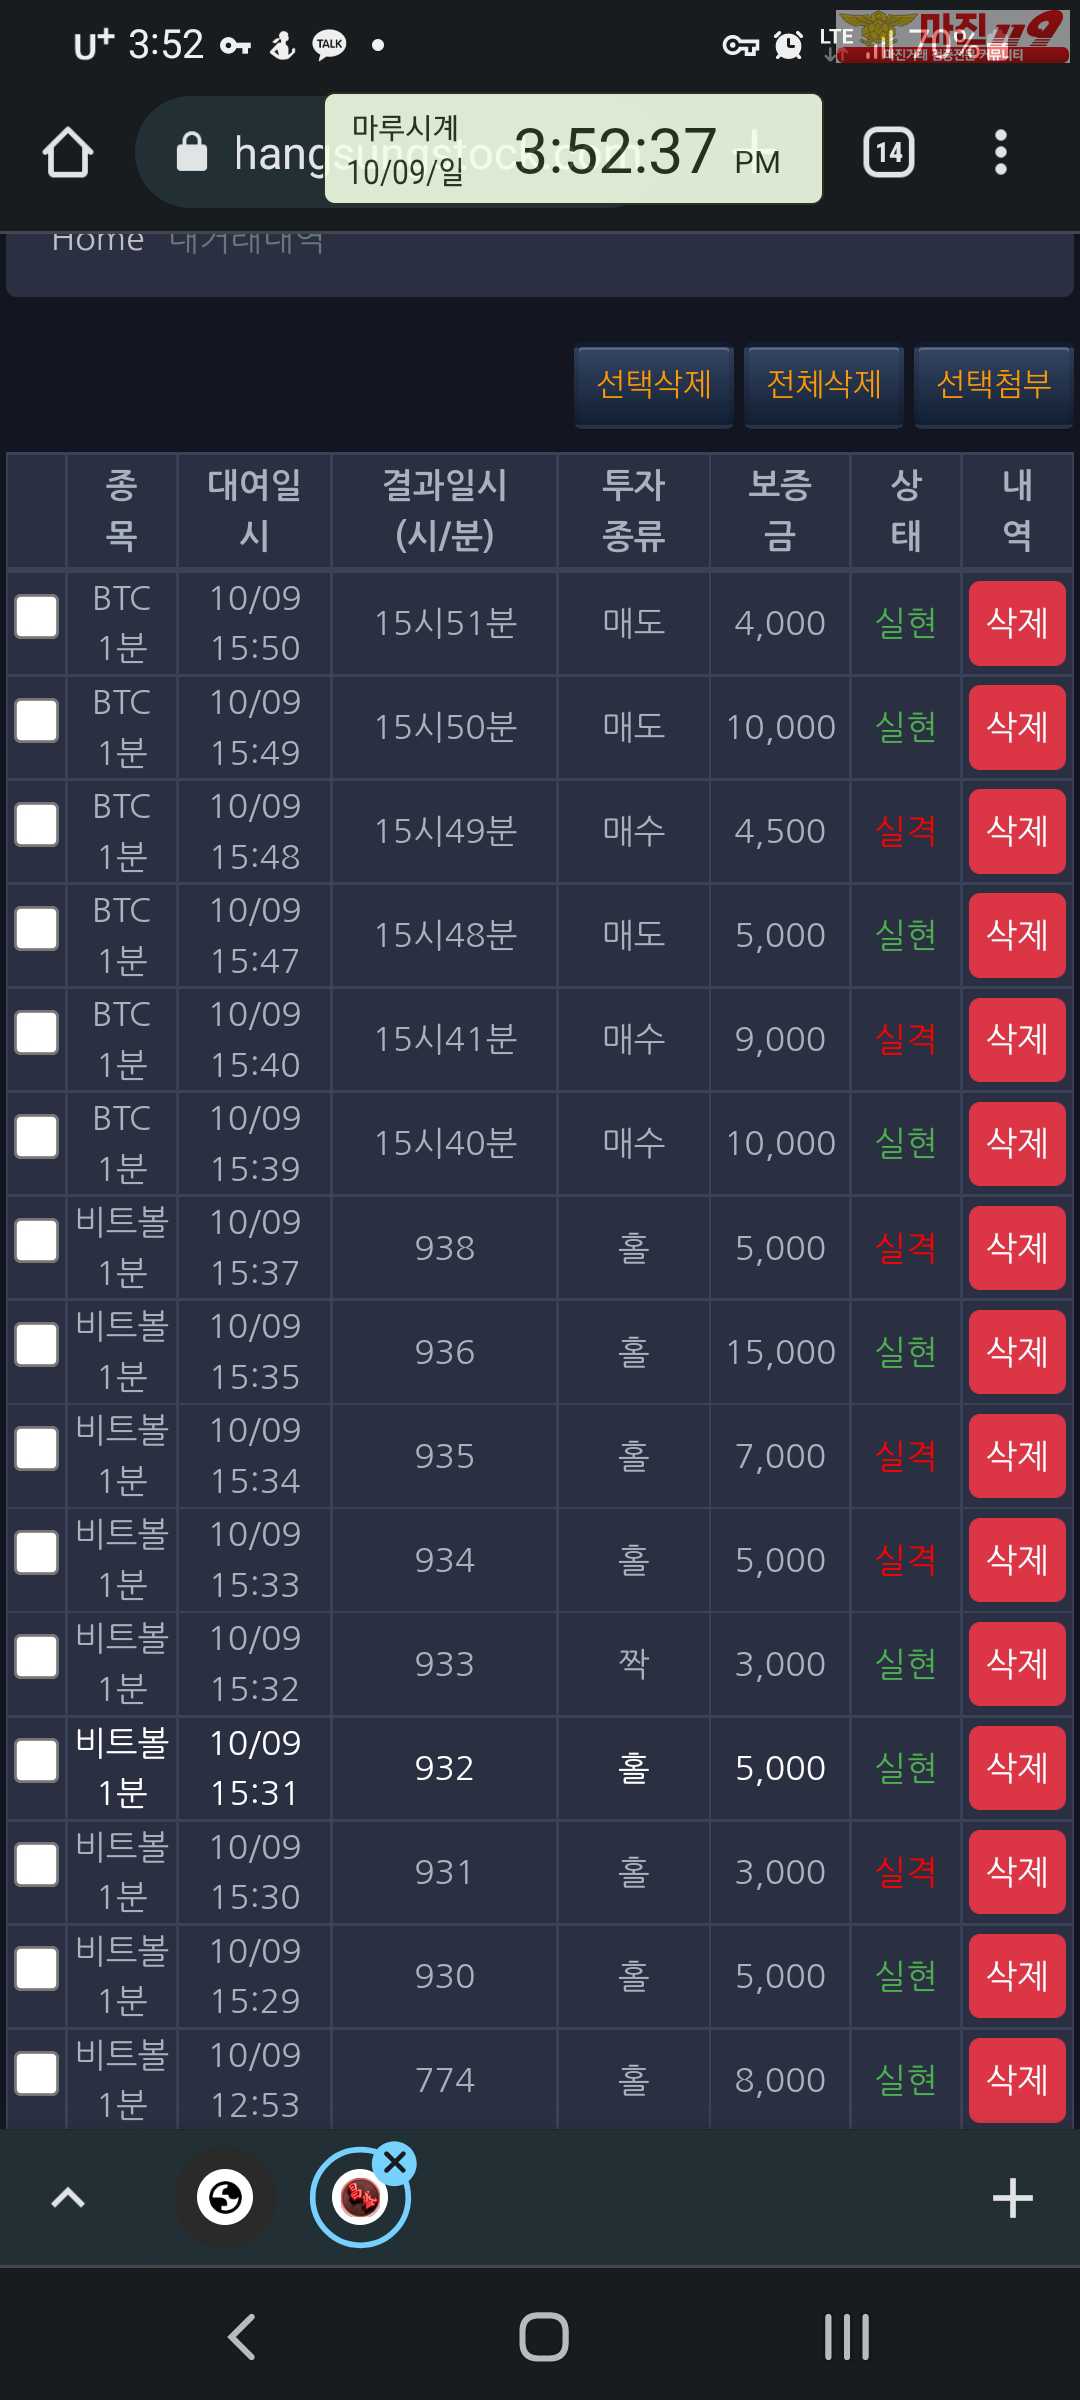Check the BTC 15:50 row checkbox
Screen dimensions: 1080x2400
tap(37, 617)
